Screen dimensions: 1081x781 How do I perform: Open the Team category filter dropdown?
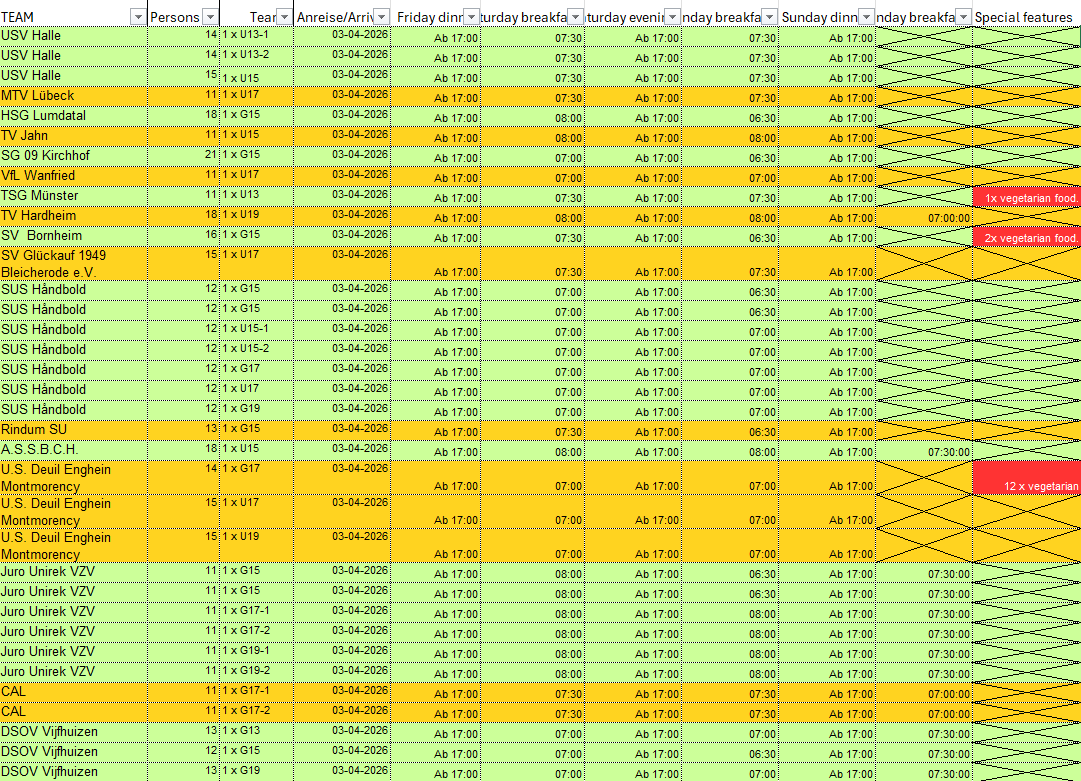click(x=284, y=16)
